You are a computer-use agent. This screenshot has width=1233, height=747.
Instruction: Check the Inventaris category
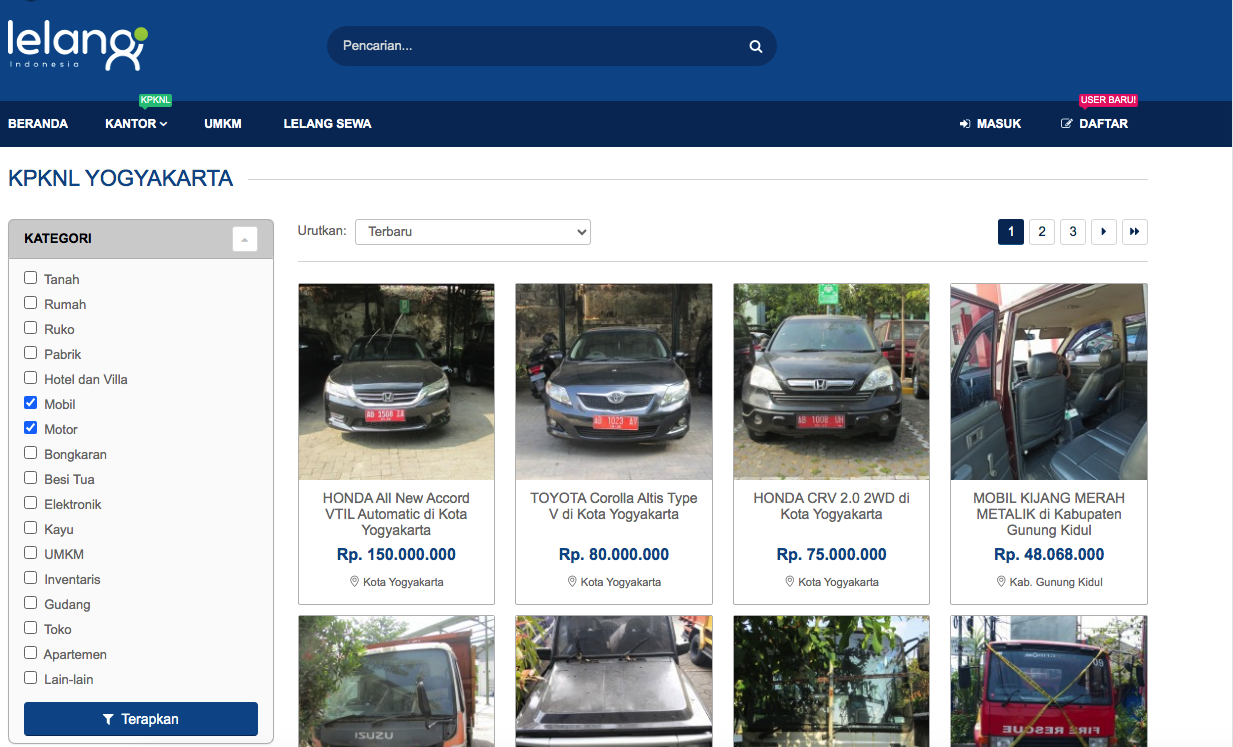pos(31,578)
